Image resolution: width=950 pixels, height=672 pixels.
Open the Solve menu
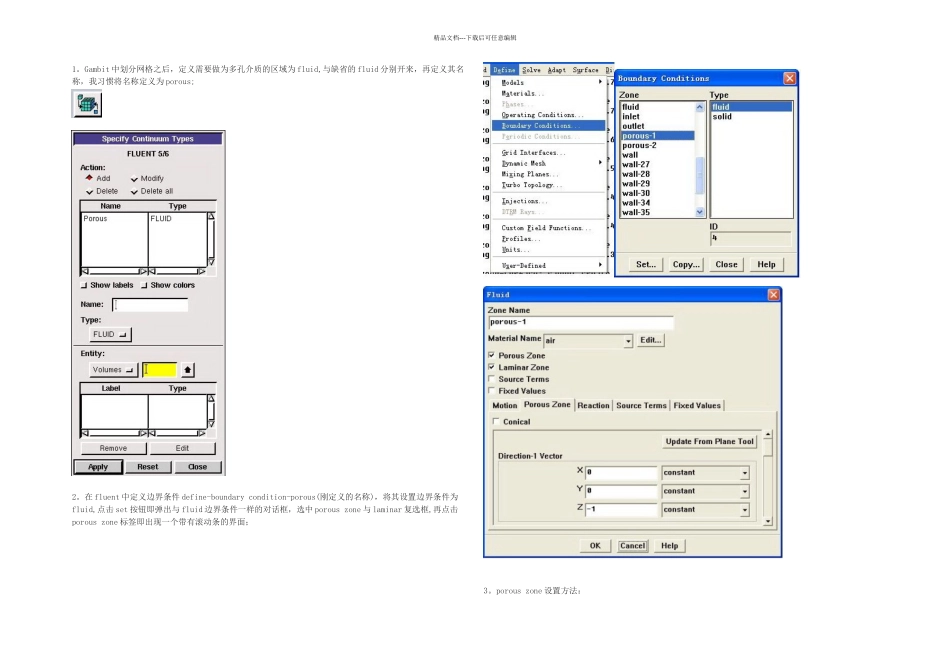(531, 70)
